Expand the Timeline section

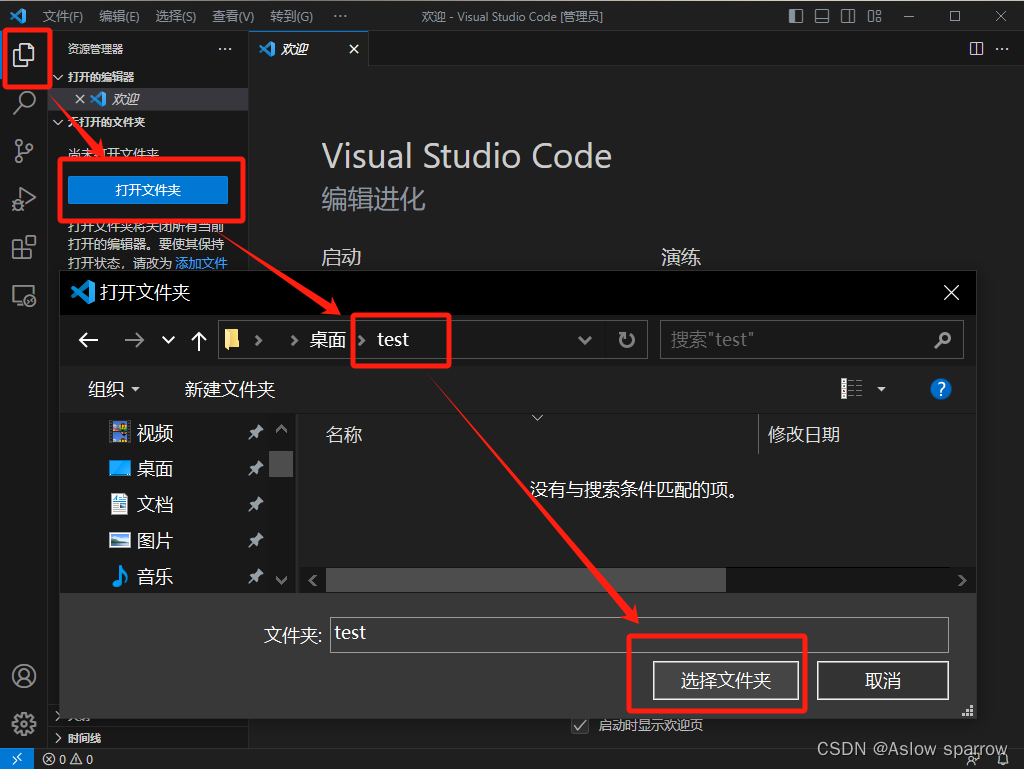click(58, 738)
